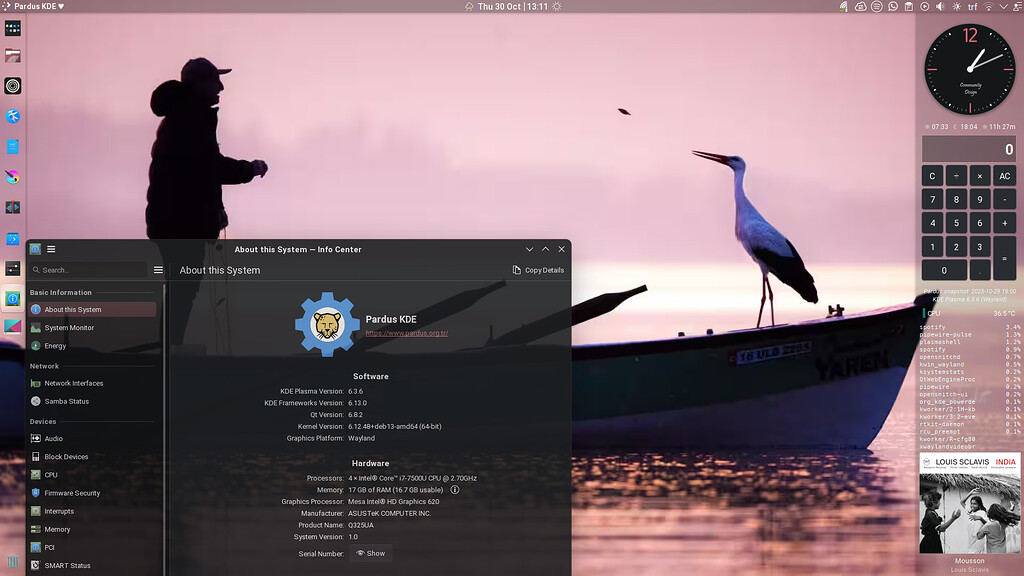1024x576 pixels.
Task: Open the Trash in the dock
Action: tap(12, 562)
